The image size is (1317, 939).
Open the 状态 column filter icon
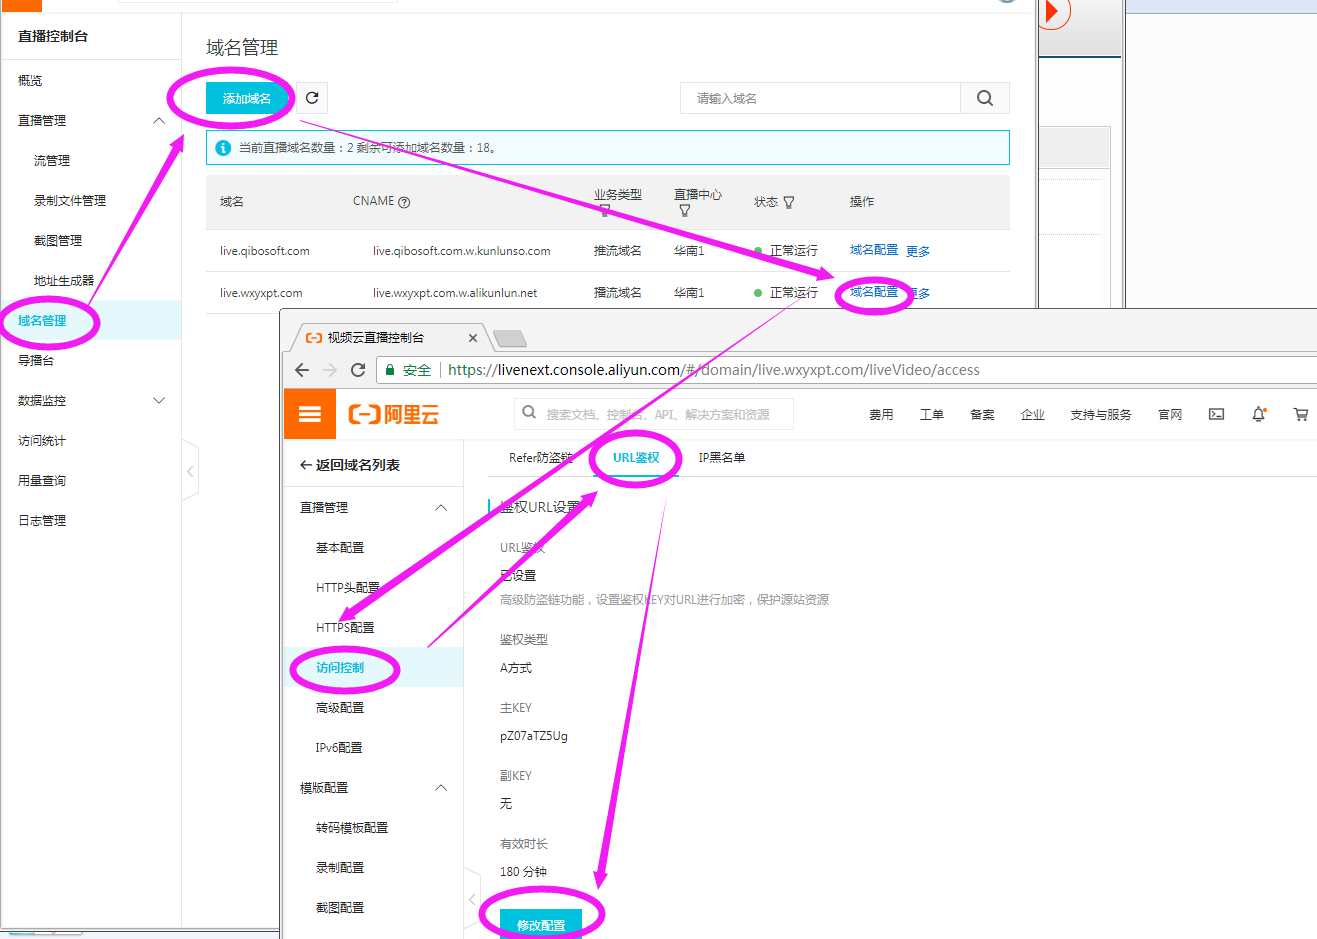(789, 203)
